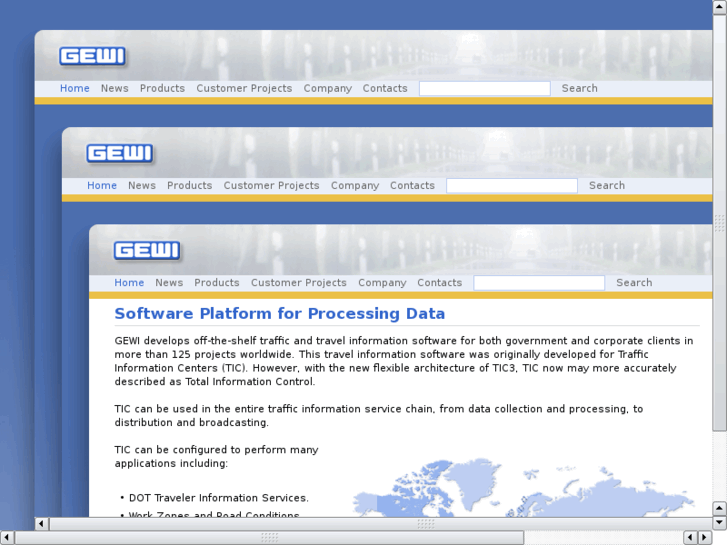Click Search in the outermost navigation bar
This screenshot has height=545, width=727.
click(580, 88)
